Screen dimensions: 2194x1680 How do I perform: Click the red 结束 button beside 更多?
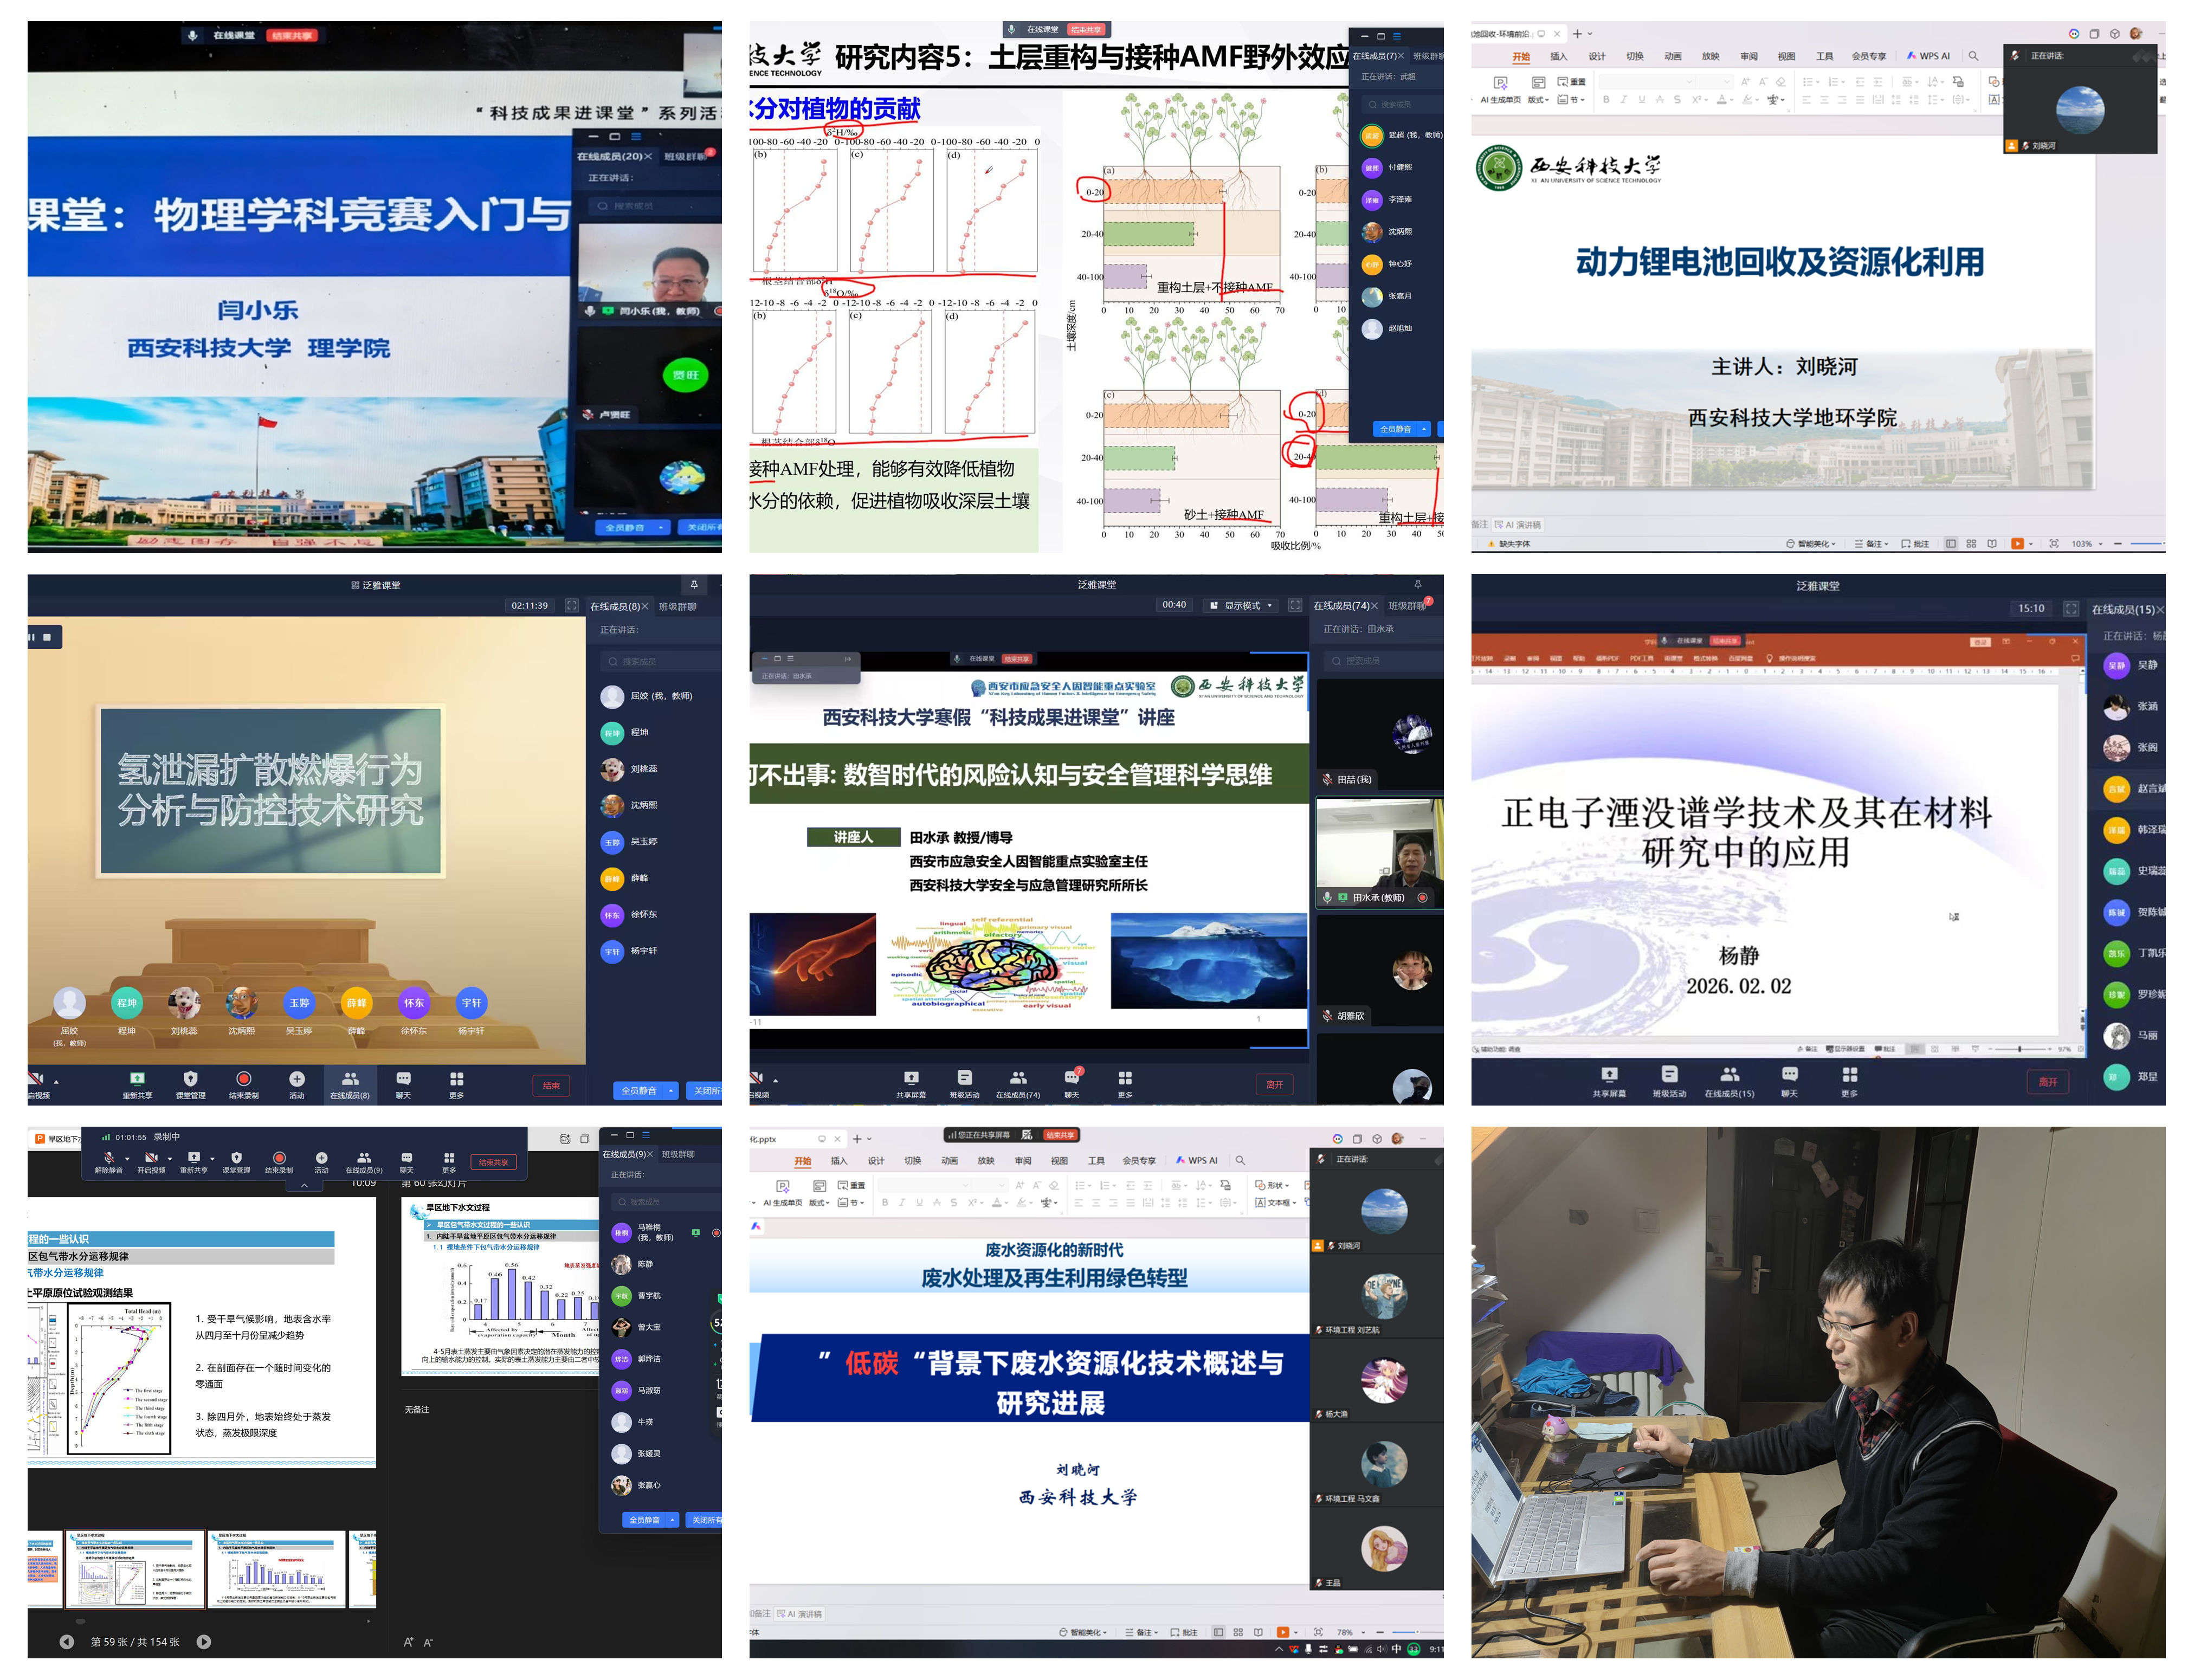click(x=551, y=1086)
